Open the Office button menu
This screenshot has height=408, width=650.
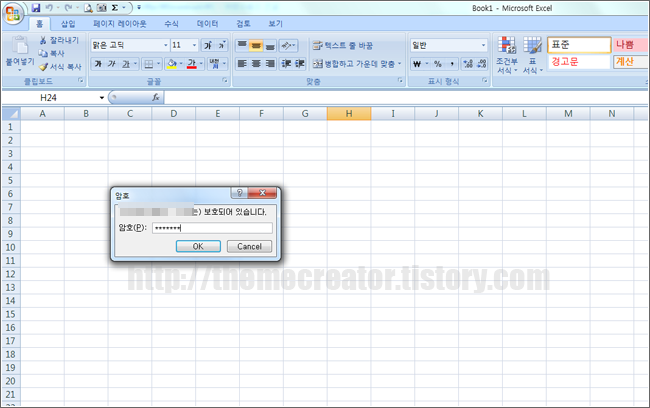(13, 15)
